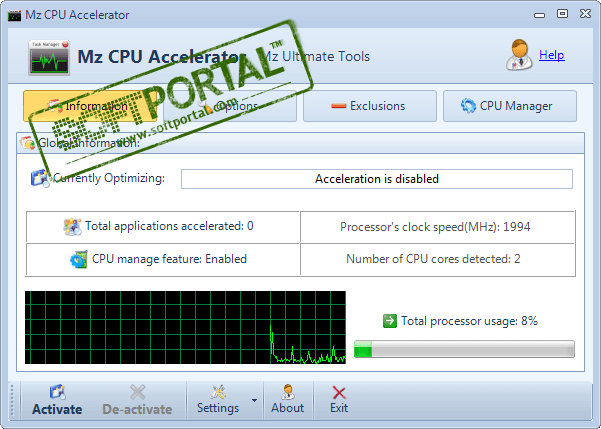The height and width of the screenshot is (429, 601).
Task: Click the De-activate toolbar icon
Action: 137,392
